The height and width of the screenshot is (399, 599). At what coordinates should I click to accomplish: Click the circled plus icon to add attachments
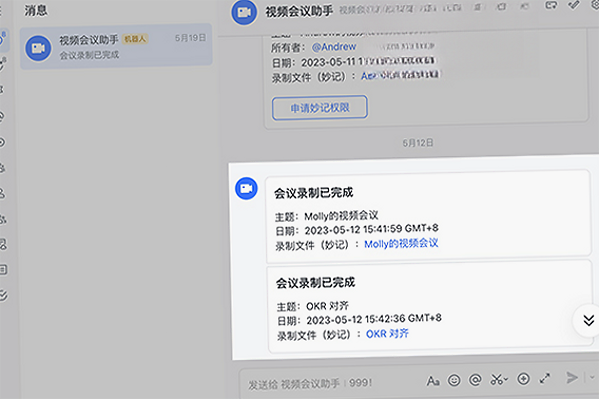[x=523, y=379]
